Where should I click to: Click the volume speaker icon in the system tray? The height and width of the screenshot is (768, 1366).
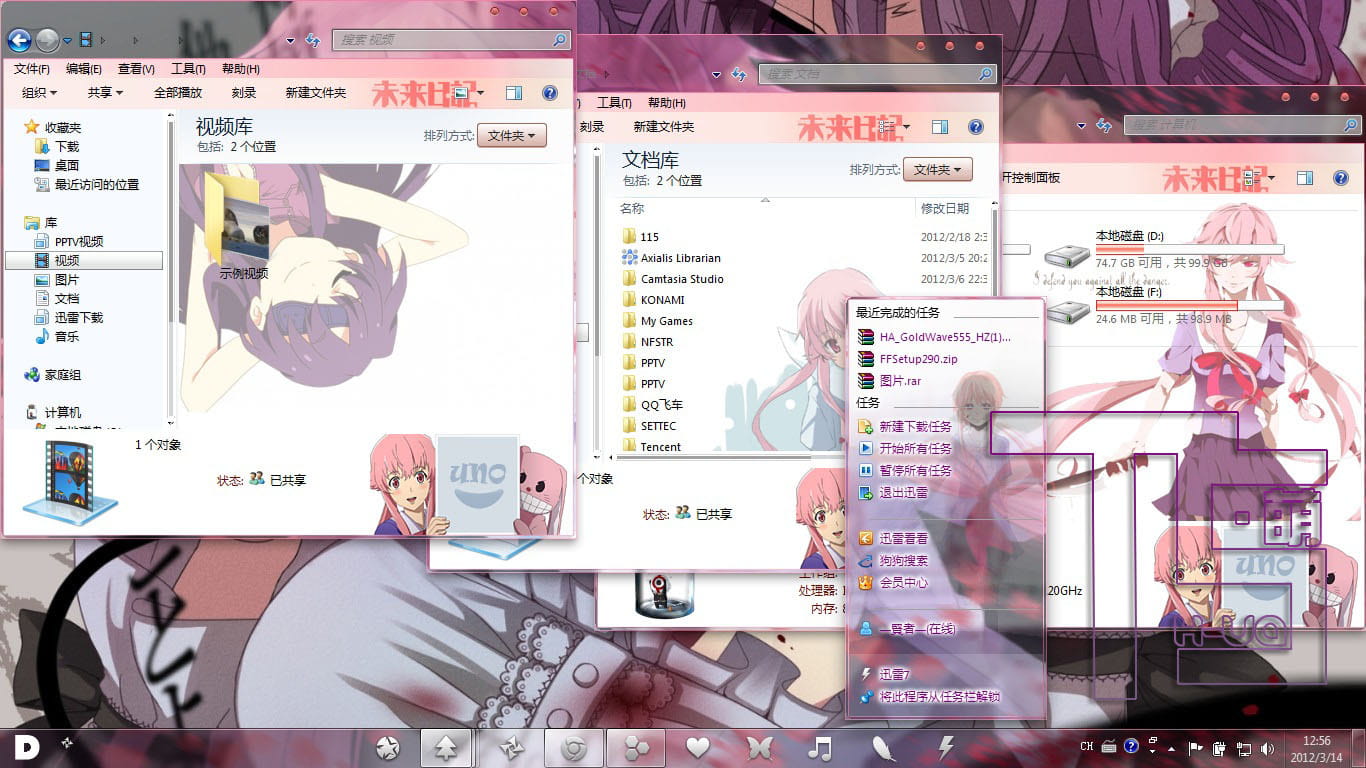click(x=1268, y=747)
